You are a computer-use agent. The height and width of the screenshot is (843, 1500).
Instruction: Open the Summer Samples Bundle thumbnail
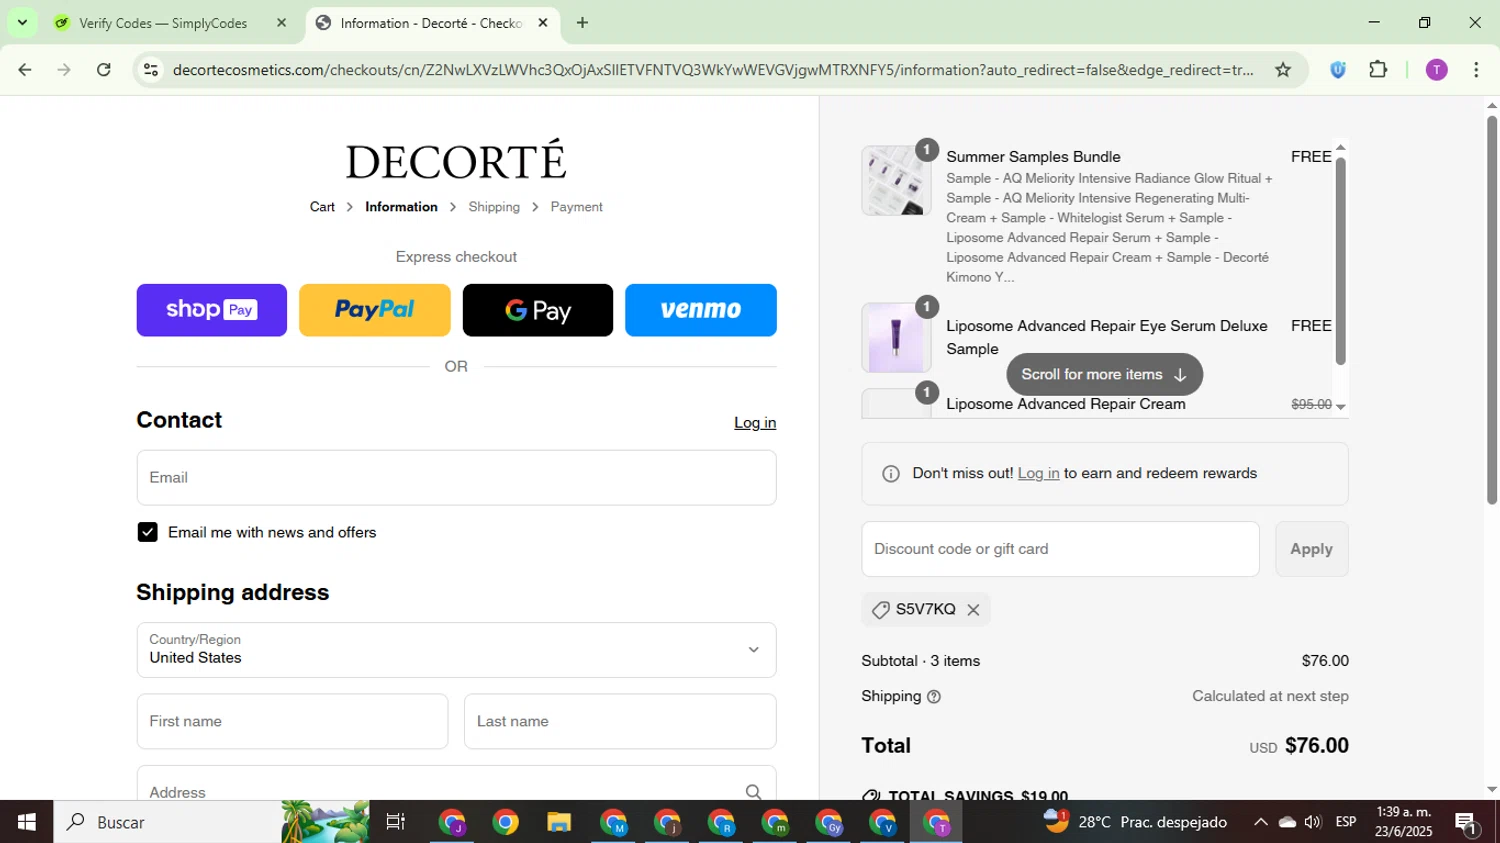(896, 180)
